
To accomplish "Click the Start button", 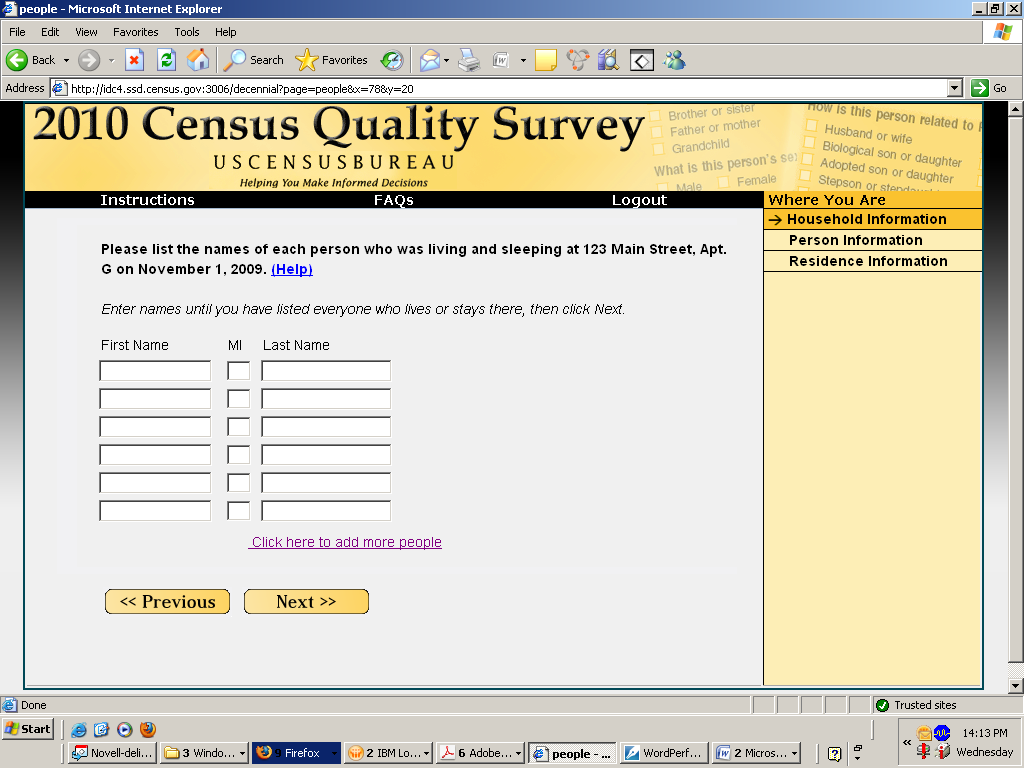I will click(x=27, y=729).
